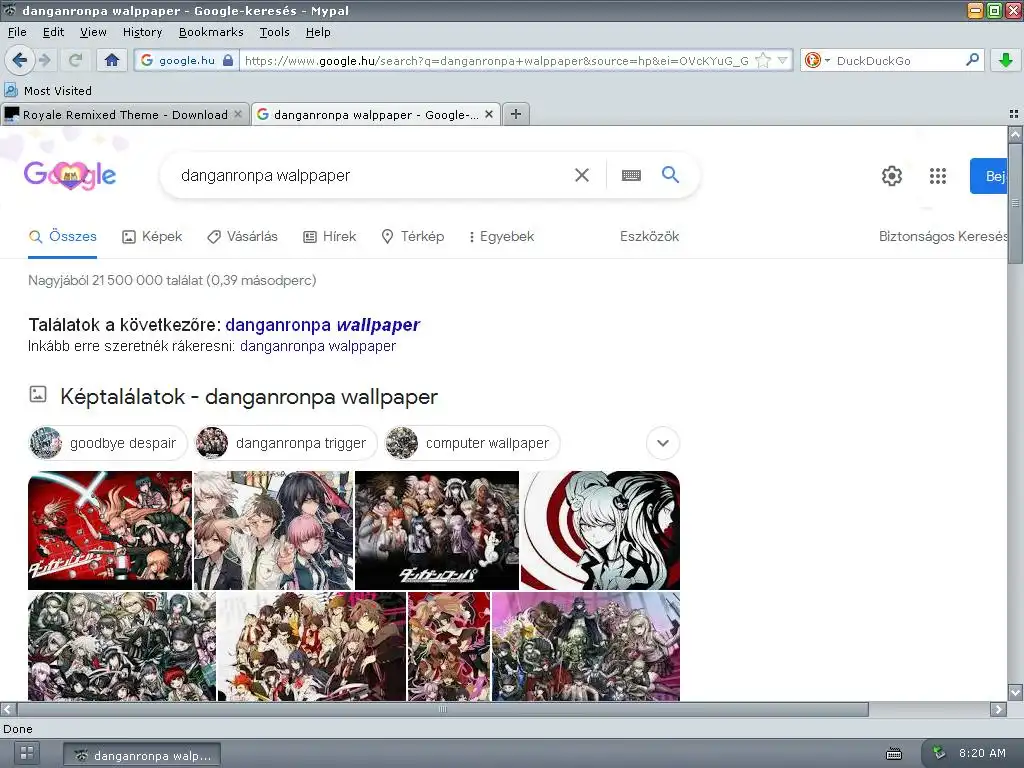The image size is (1024, 768).
Task: Close the Royale Remixed Theme tab
Action: pyautogui.click(x=238, y=114)
